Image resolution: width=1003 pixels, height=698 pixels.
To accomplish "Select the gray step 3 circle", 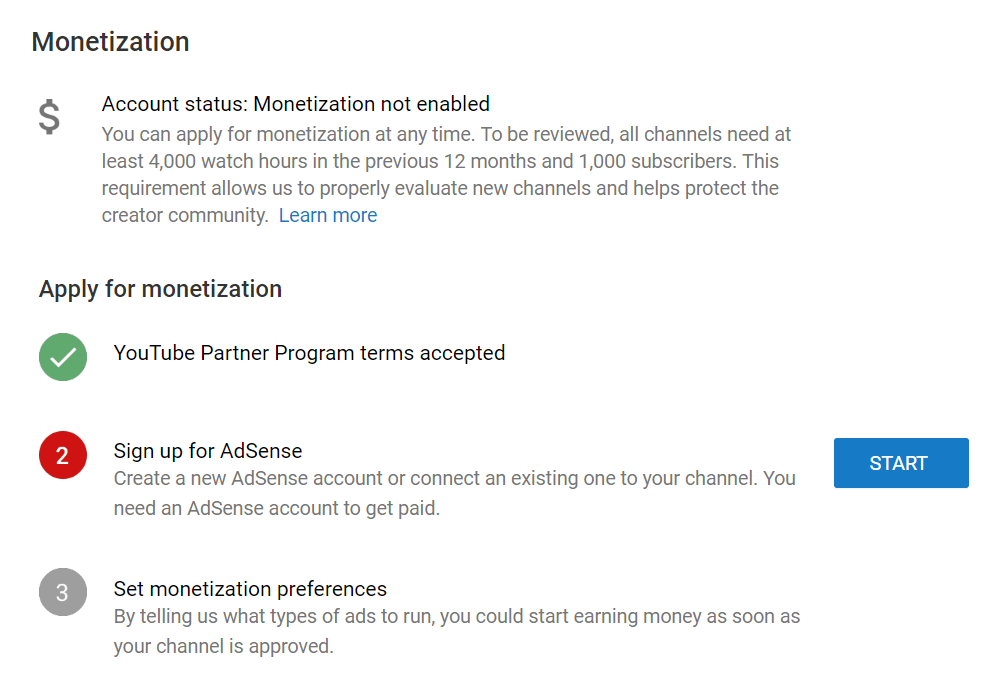I will click(x=63, y=592).
